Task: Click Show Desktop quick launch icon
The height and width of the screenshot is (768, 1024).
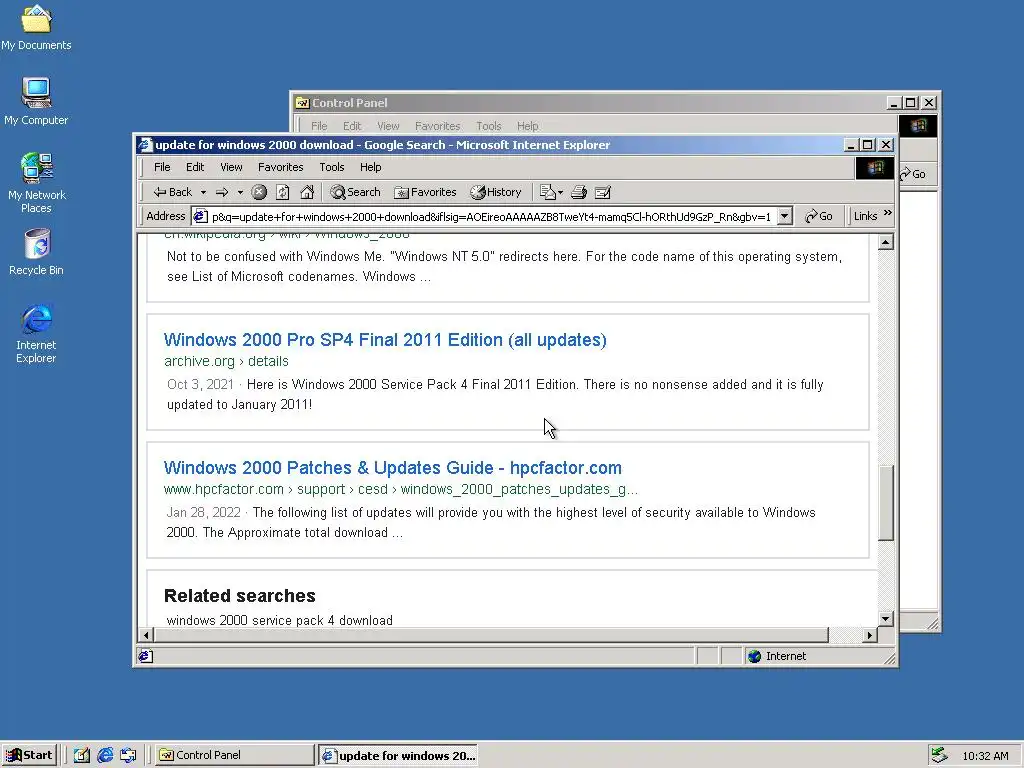Action: pos(82,755)
